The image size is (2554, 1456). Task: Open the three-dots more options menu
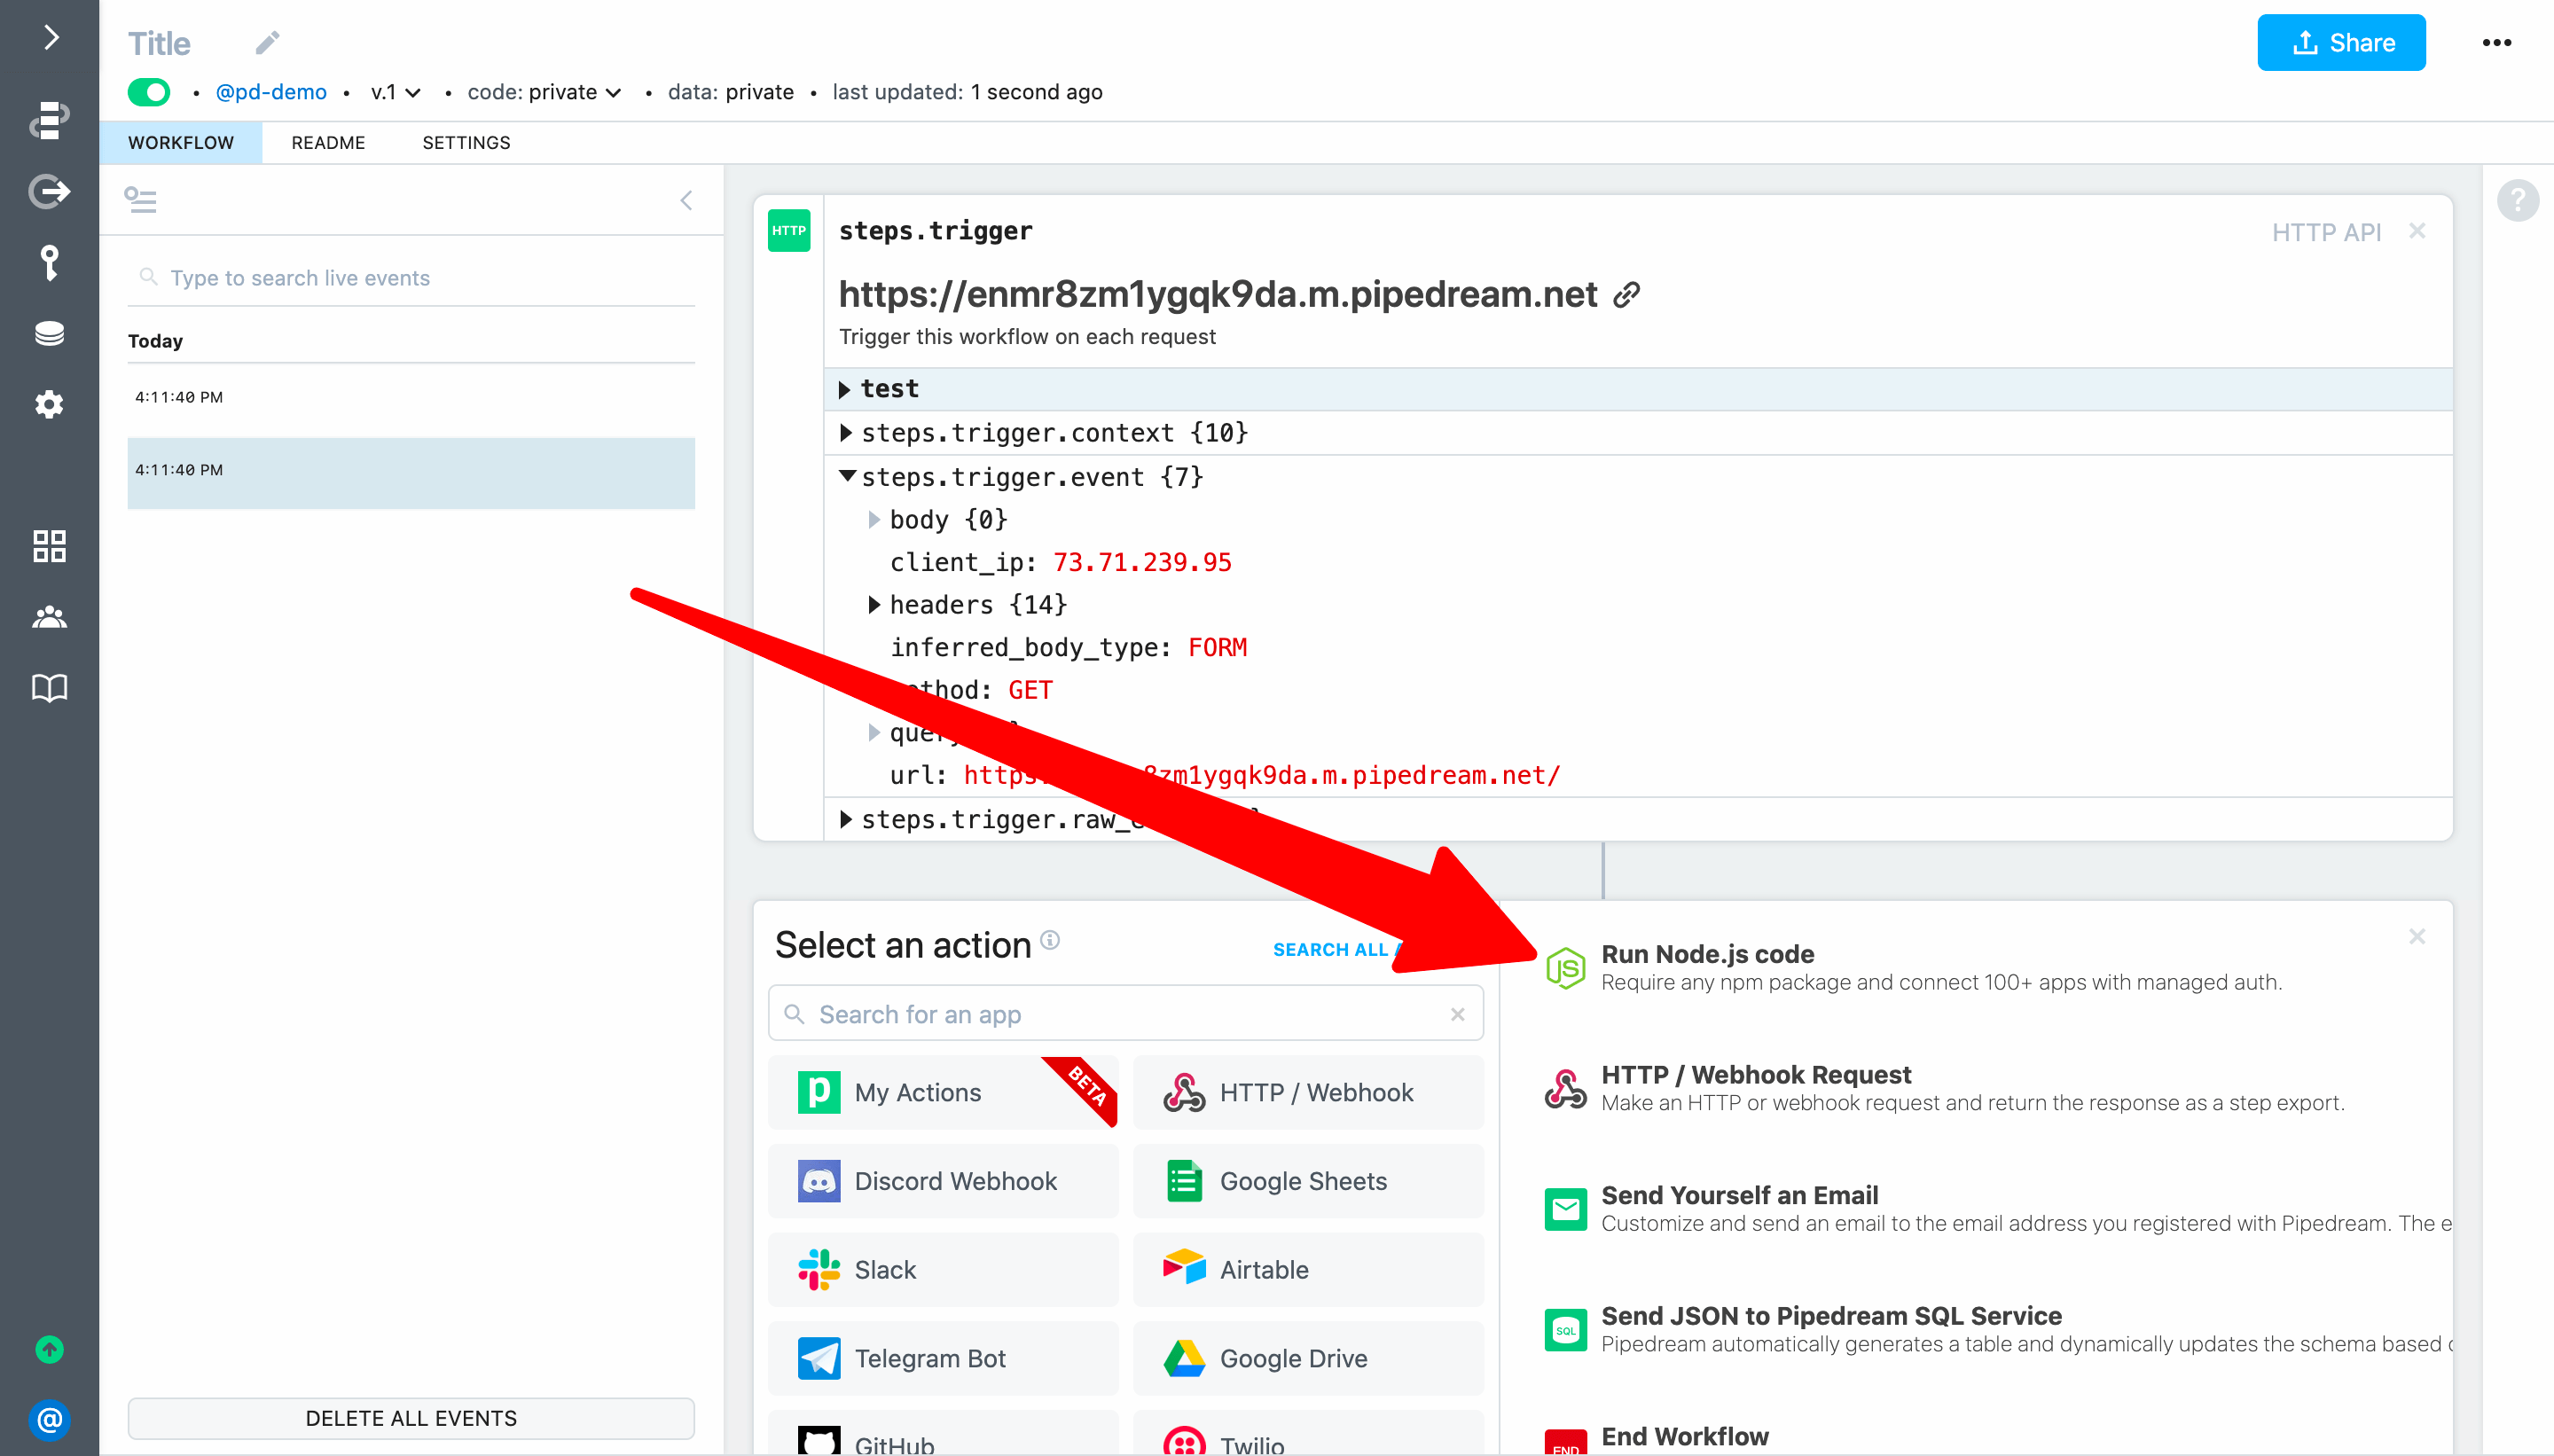(2496, 43)
